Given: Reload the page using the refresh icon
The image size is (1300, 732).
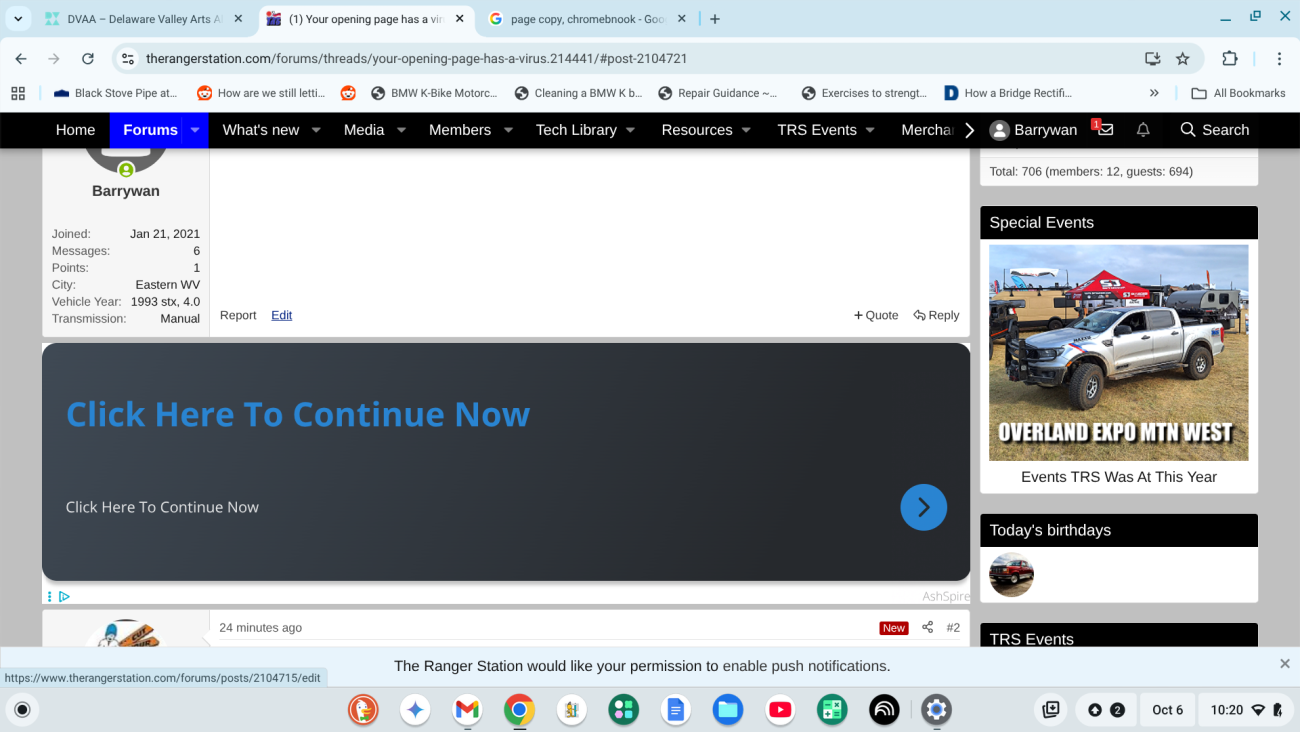Looking at the screenshot, I should coord(88,59).
